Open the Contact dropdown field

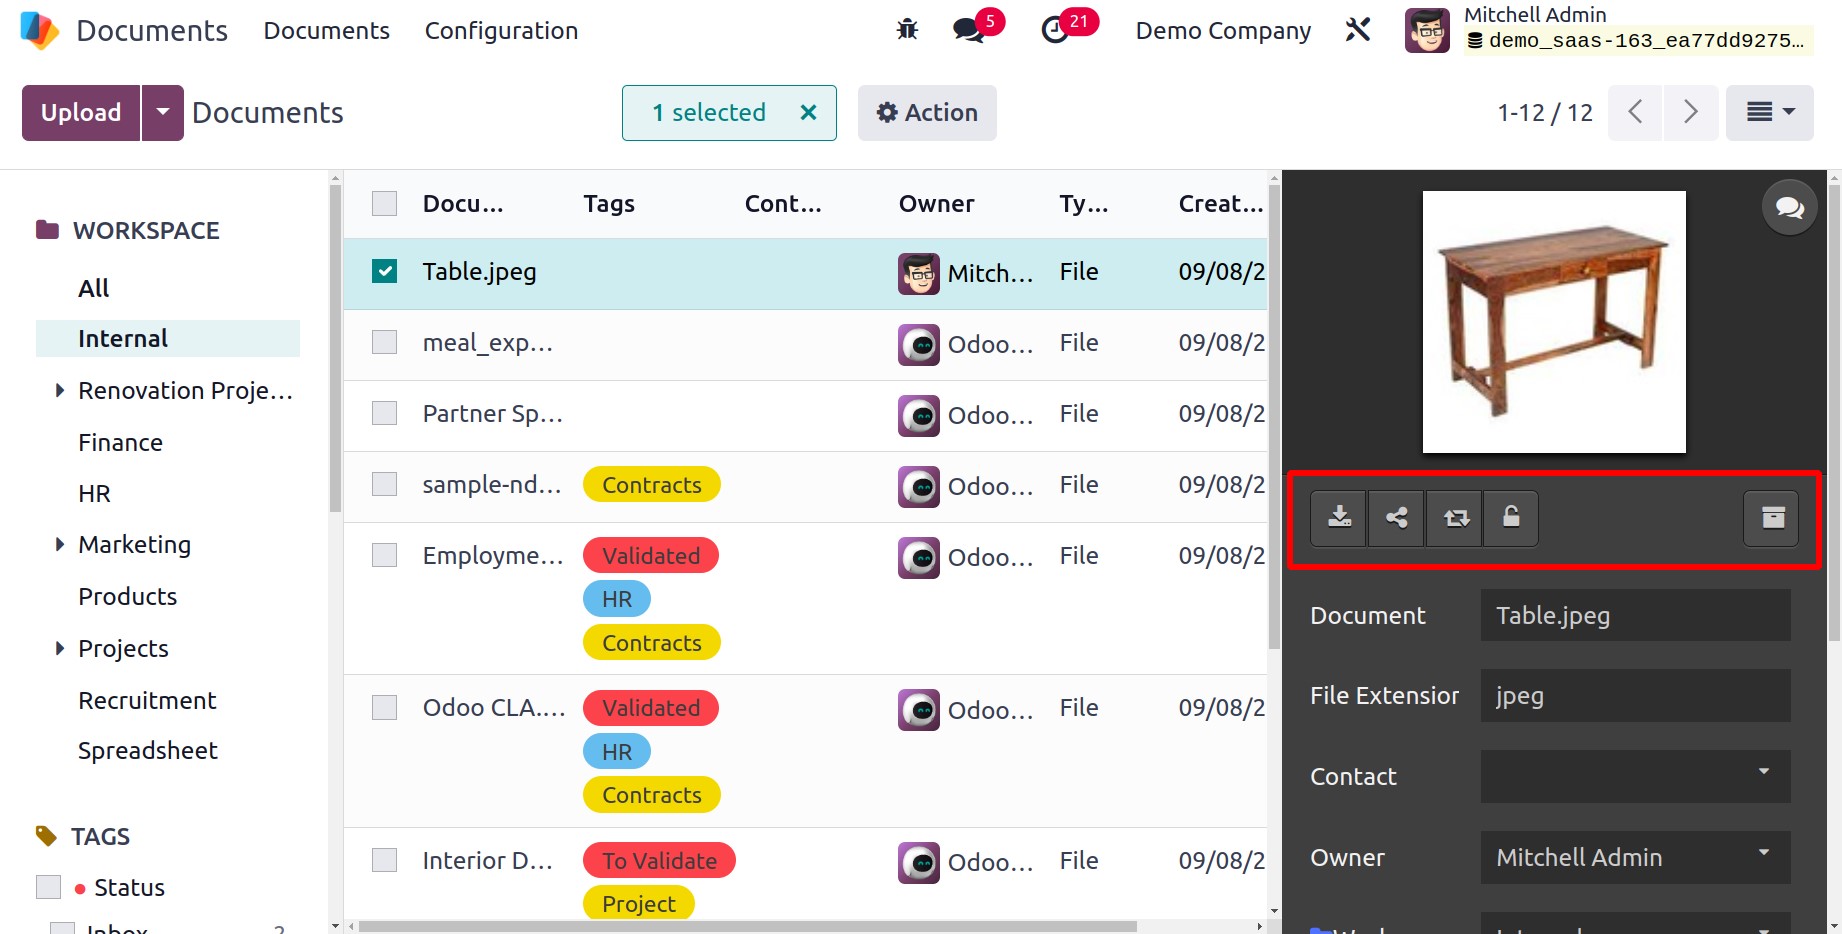tap(1635, 776)
